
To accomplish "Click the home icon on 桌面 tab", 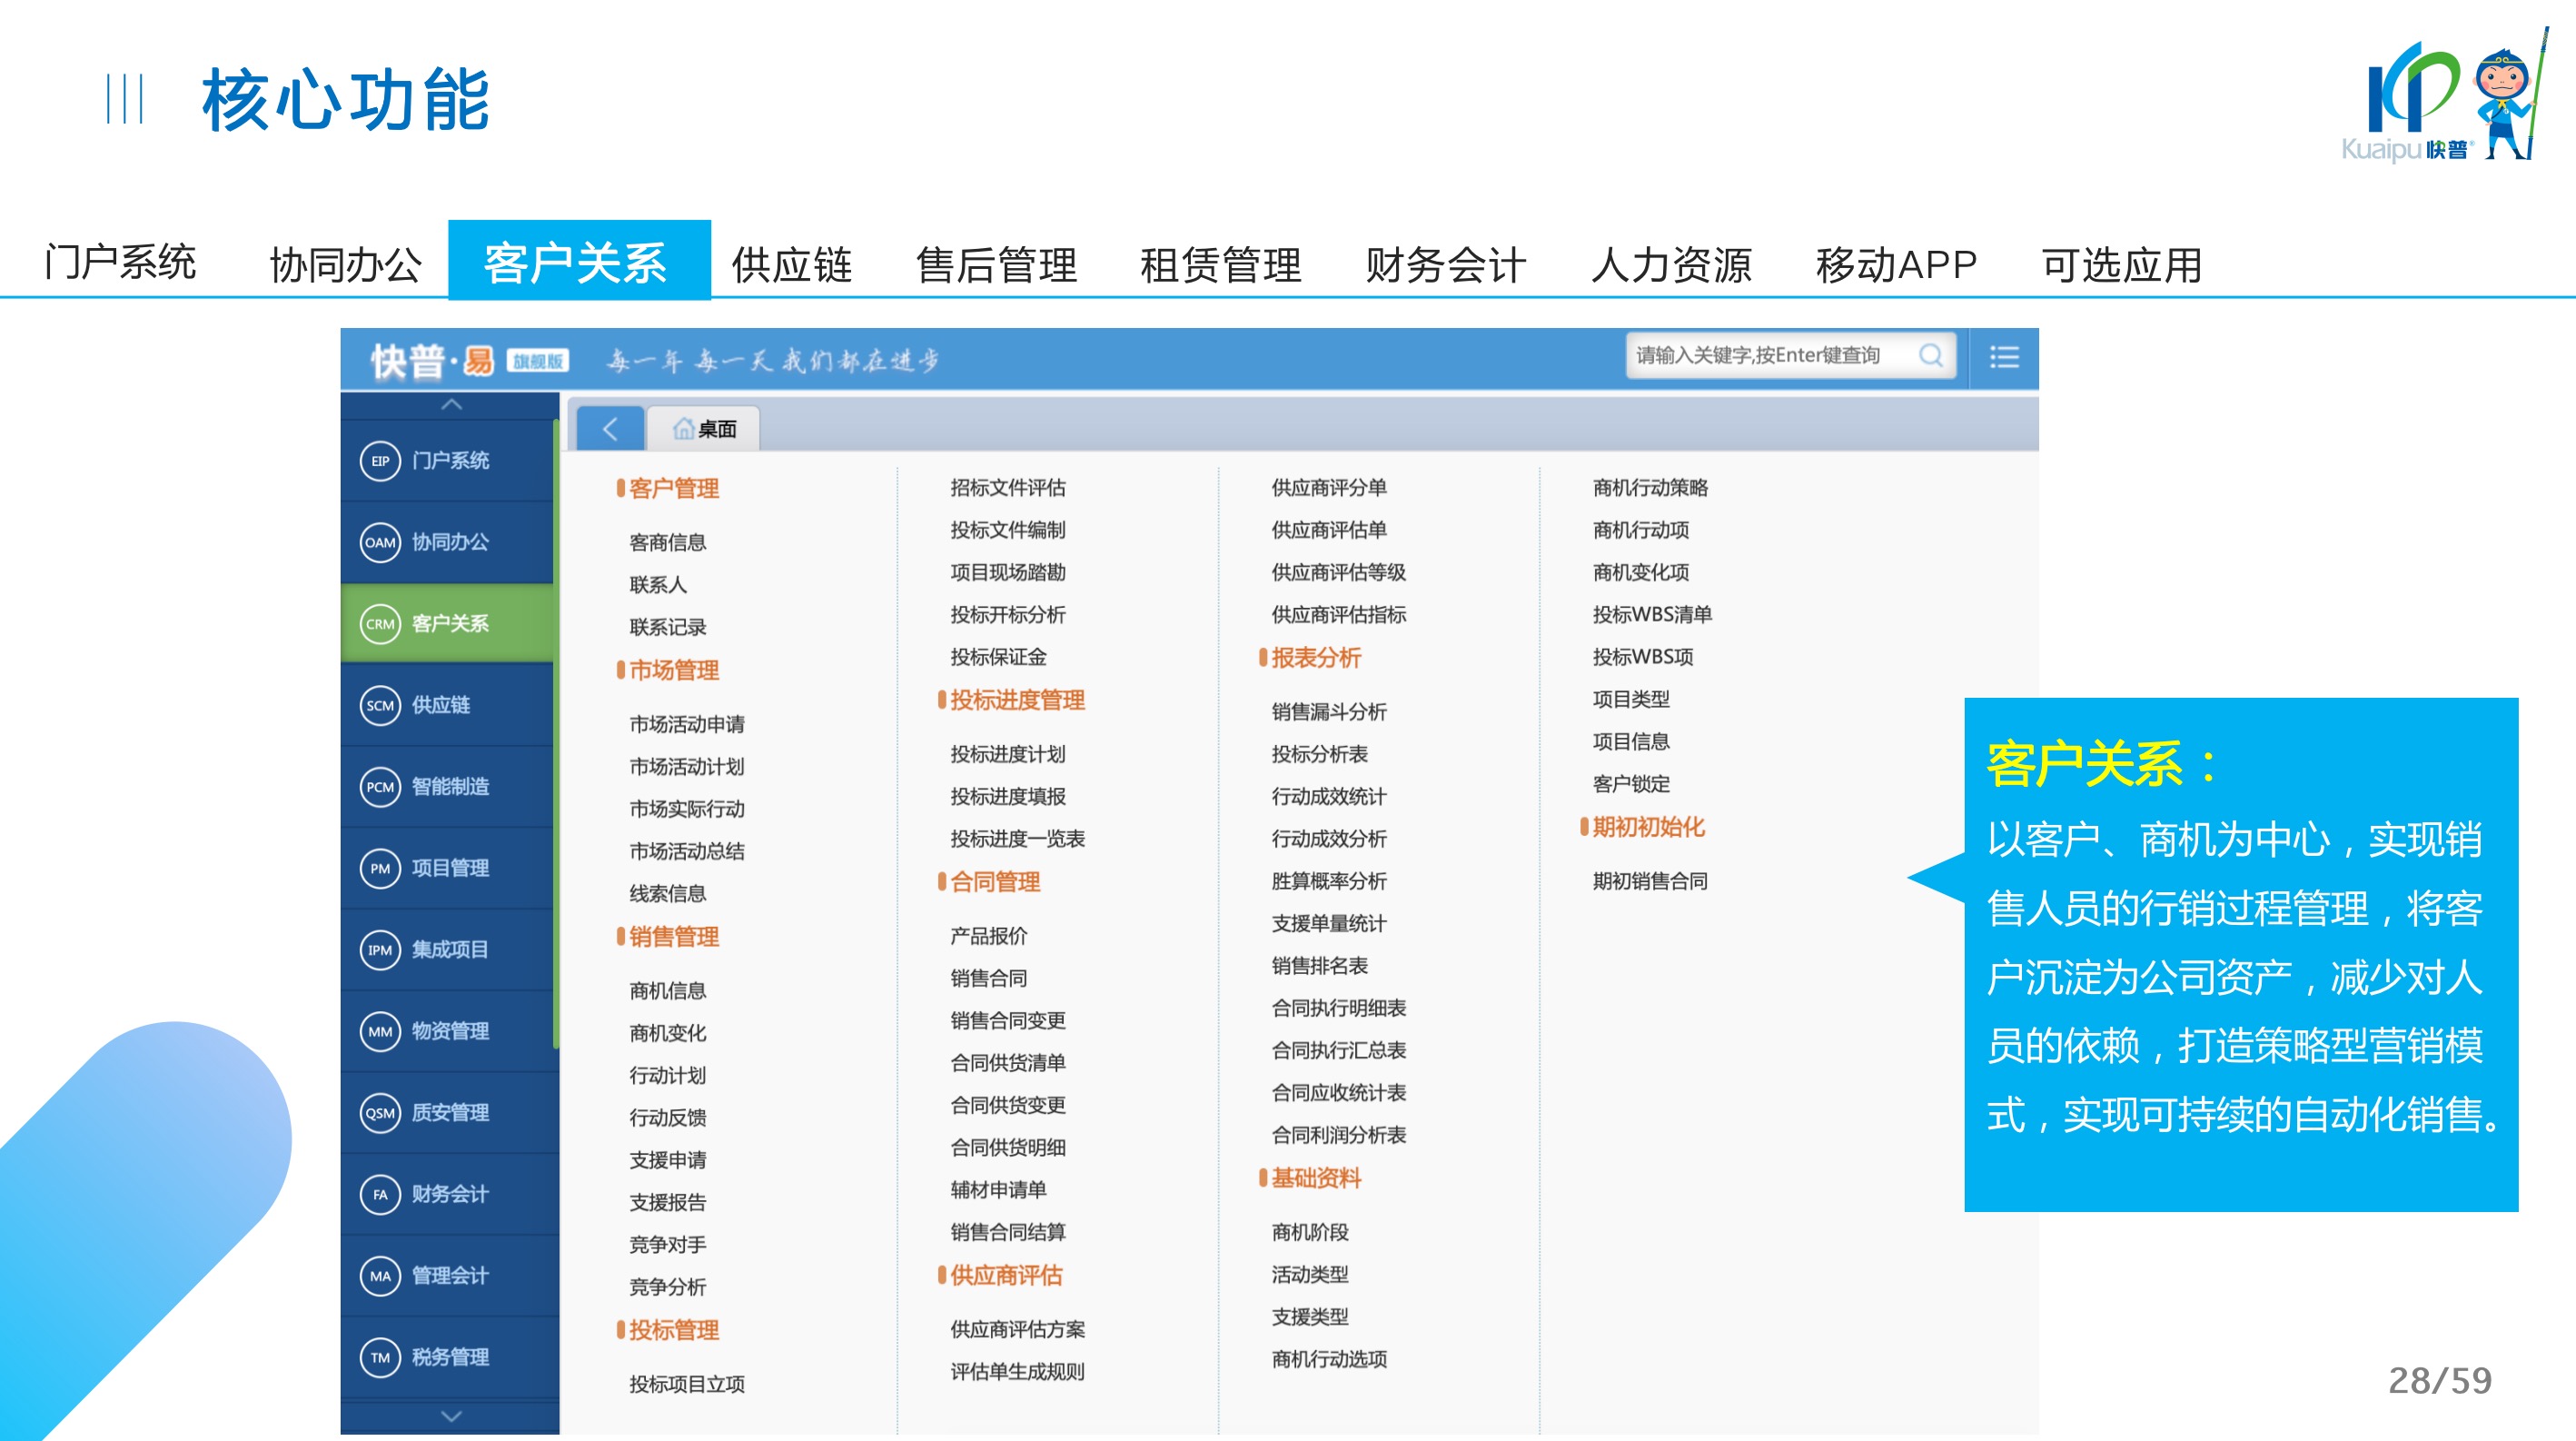I will coord(683,430).
